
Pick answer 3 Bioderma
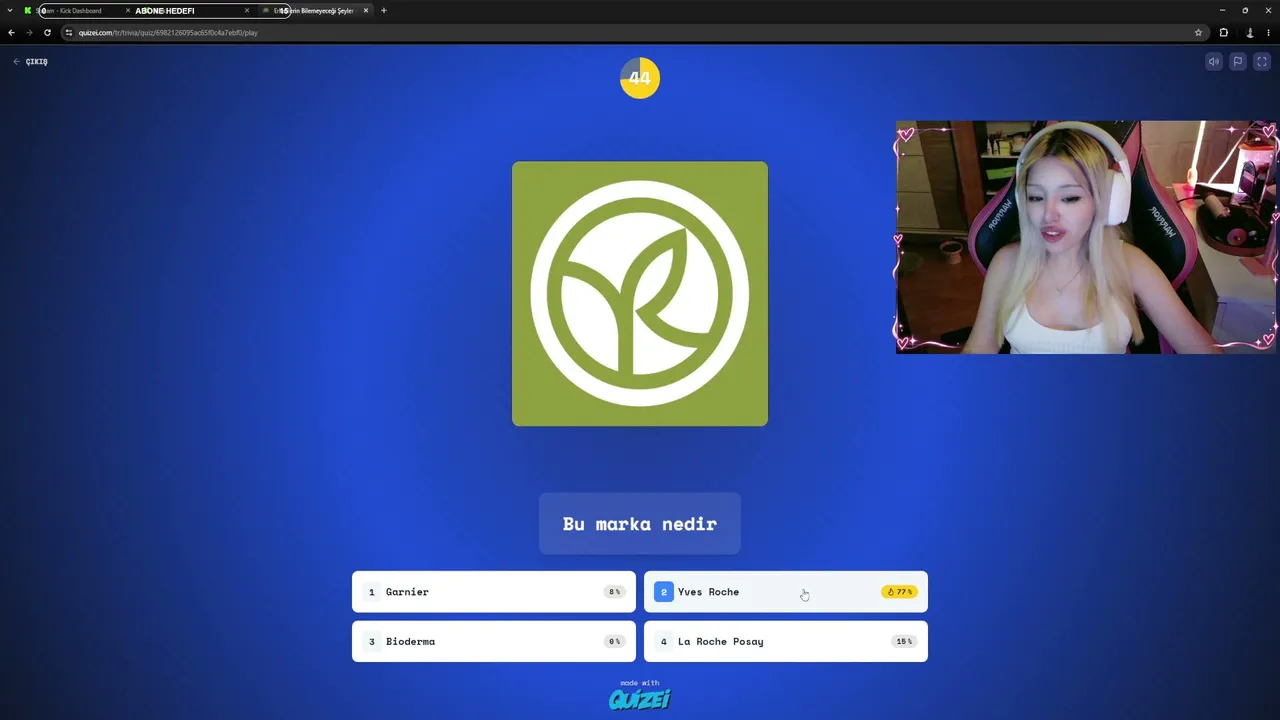coord(494,641)
